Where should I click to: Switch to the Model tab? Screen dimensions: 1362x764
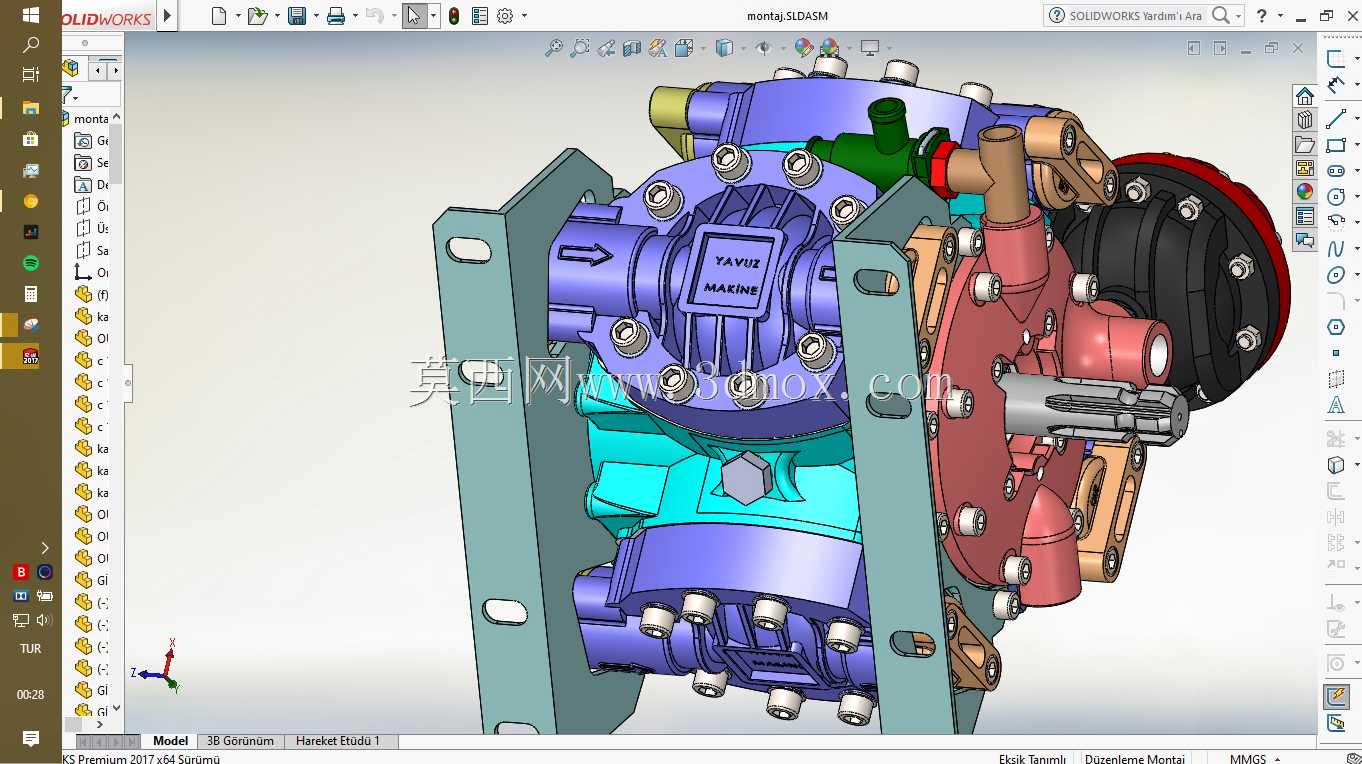[170, 741]
